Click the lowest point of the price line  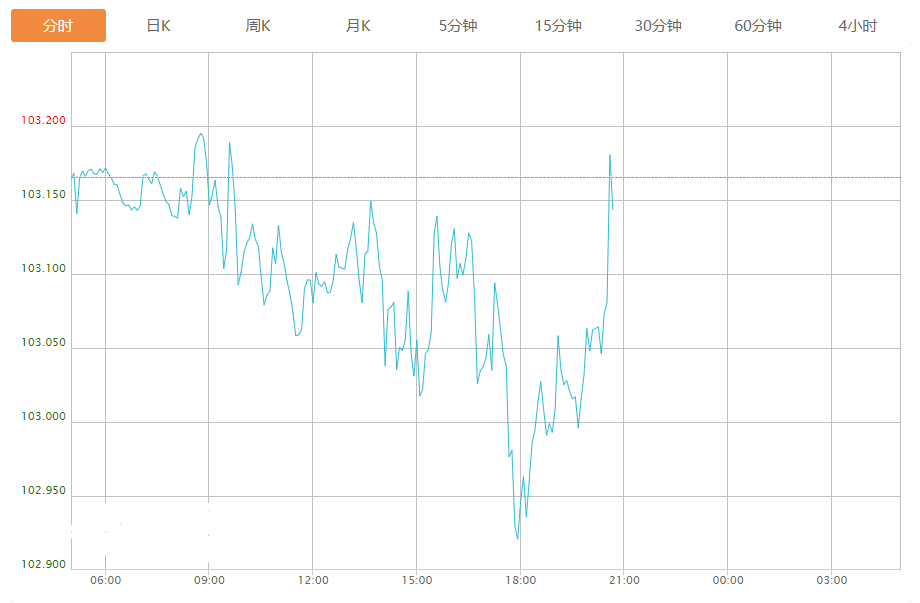[518, 539]
